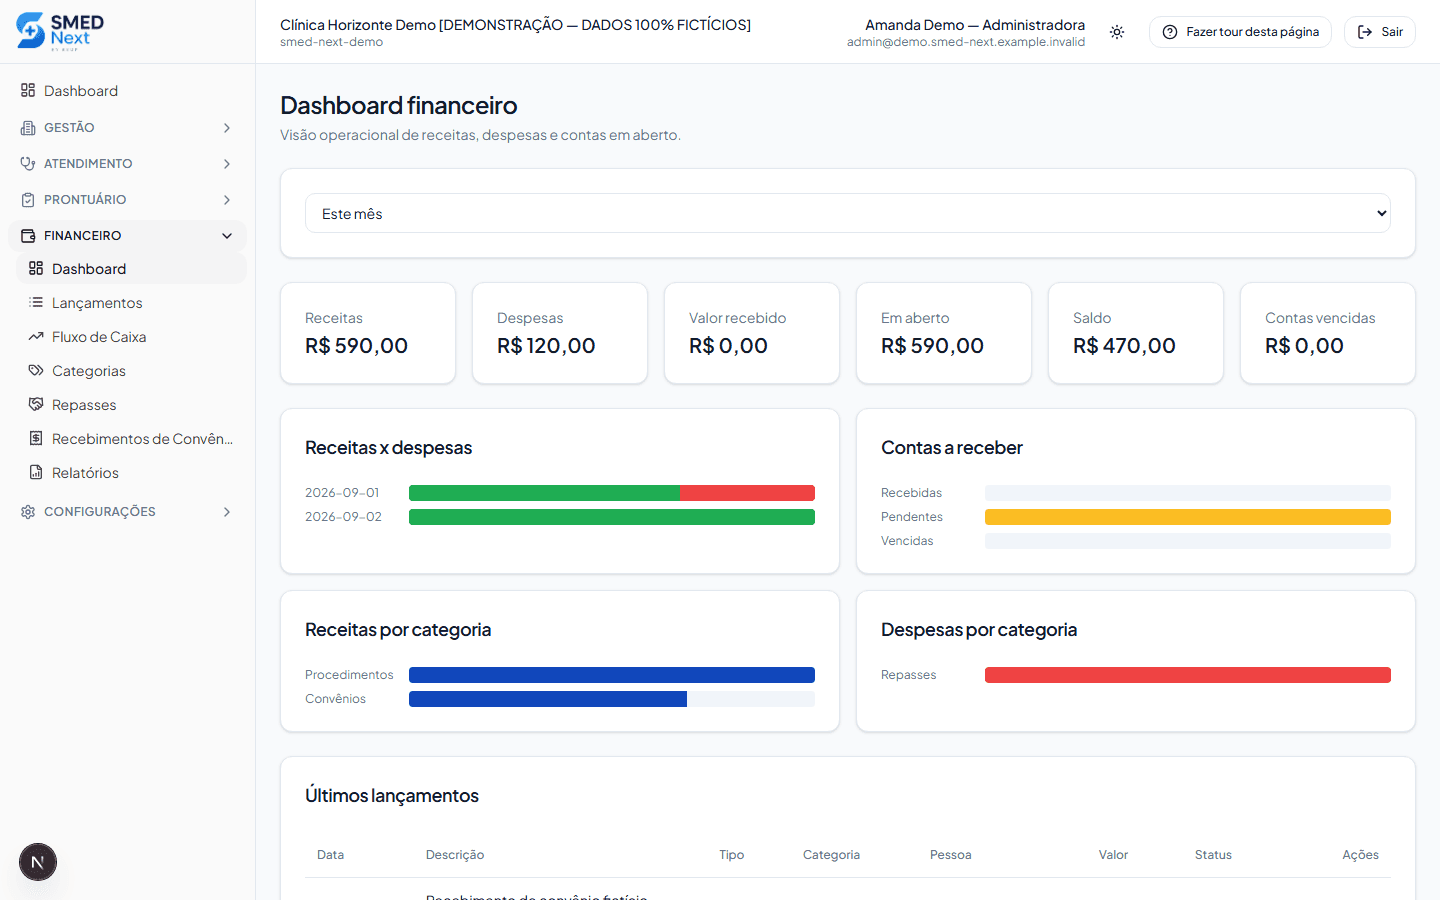This screenshot has width=1440, height=900.
Task: Toggle light/dark theme sun icon
Action: (x=1117, y=32)
